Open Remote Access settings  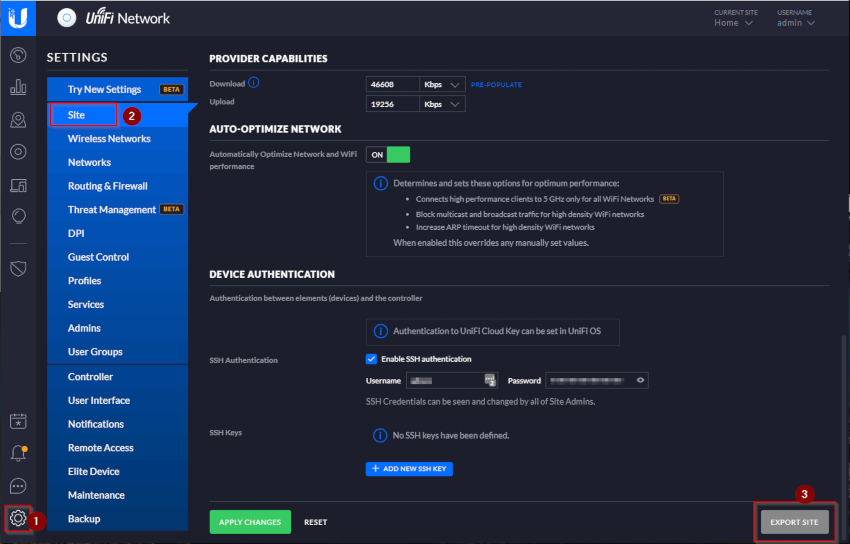(x=118, y=448)
